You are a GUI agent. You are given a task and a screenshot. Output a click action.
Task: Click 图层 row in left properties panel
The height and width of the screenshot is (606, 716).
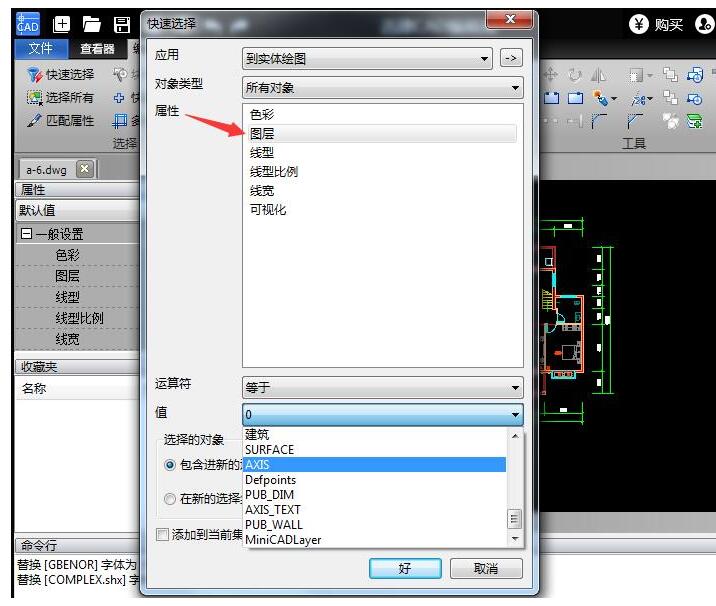pos(78,276)
